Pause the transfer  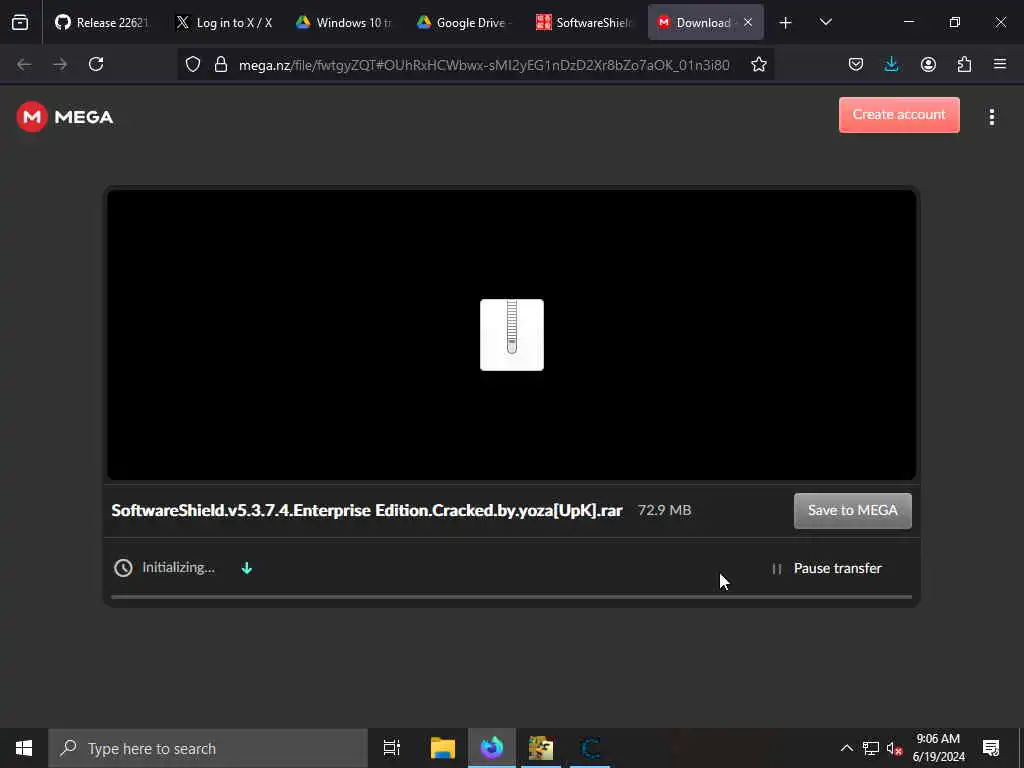tap(827, 568)
